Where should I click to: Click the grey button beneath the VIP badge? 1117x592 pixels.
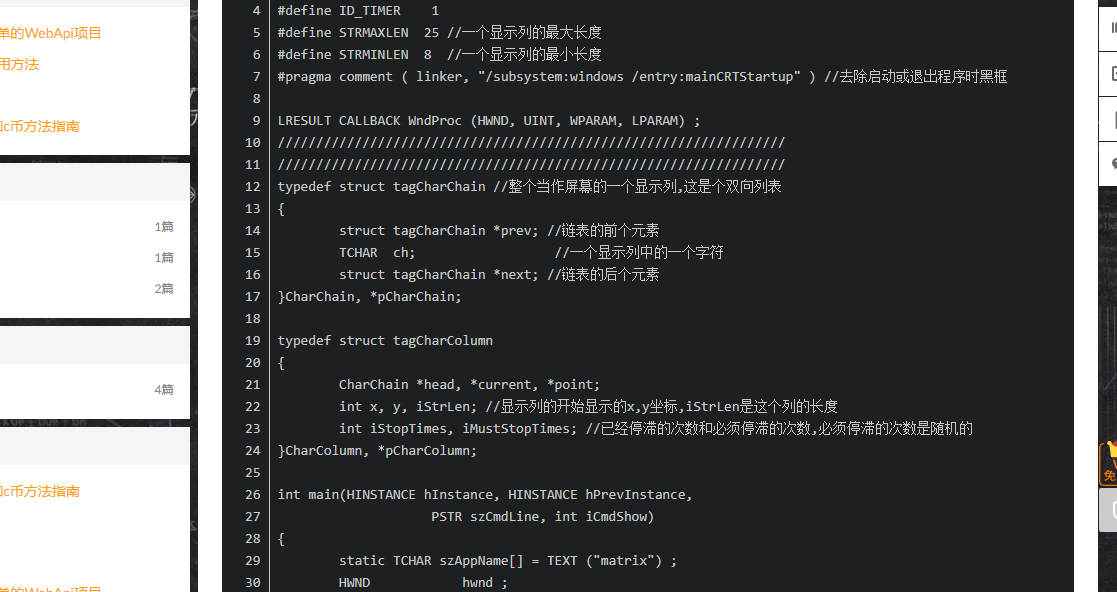pos(1108,509)
